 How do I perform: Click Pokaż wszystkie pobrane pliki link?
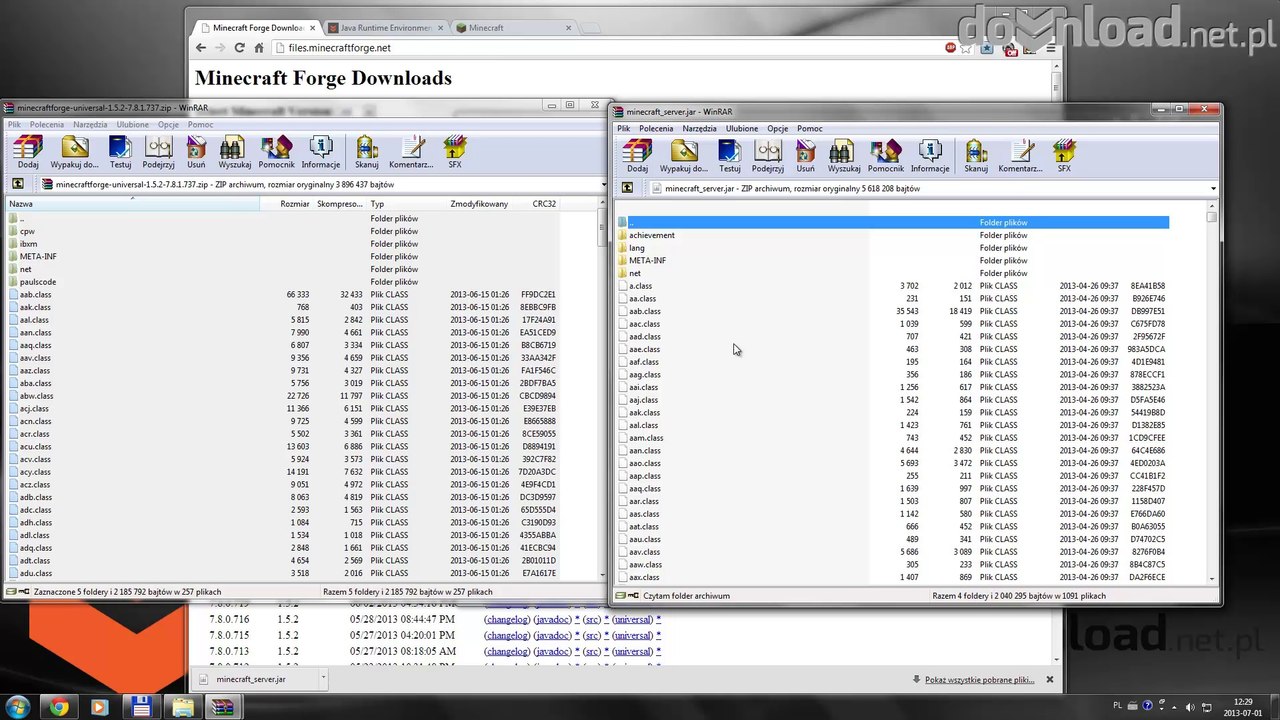(979, 680)
